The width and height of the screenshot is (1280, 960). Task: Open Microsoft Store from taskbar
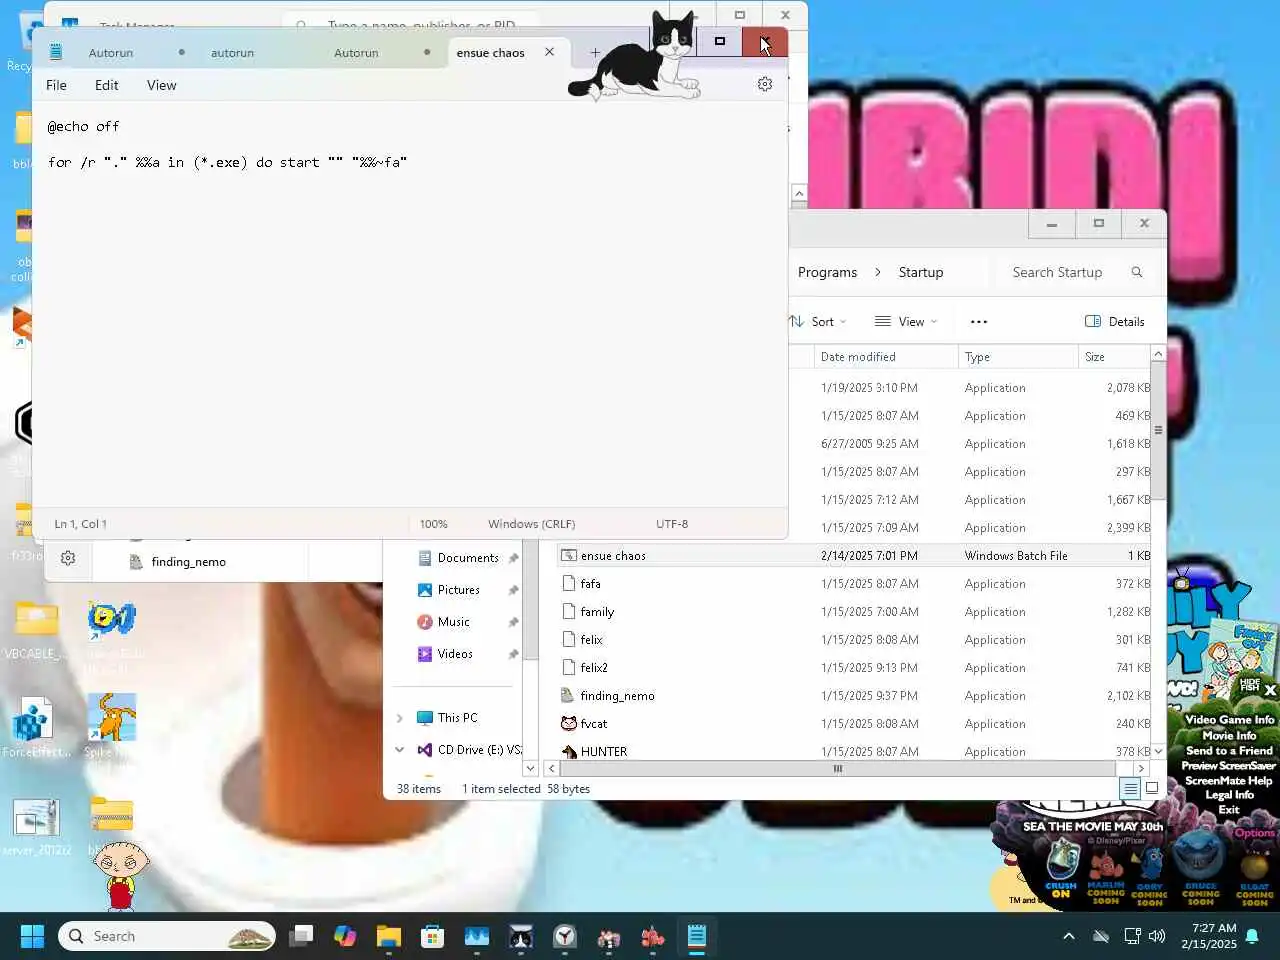pyautogui.click(x=433, y=936)
